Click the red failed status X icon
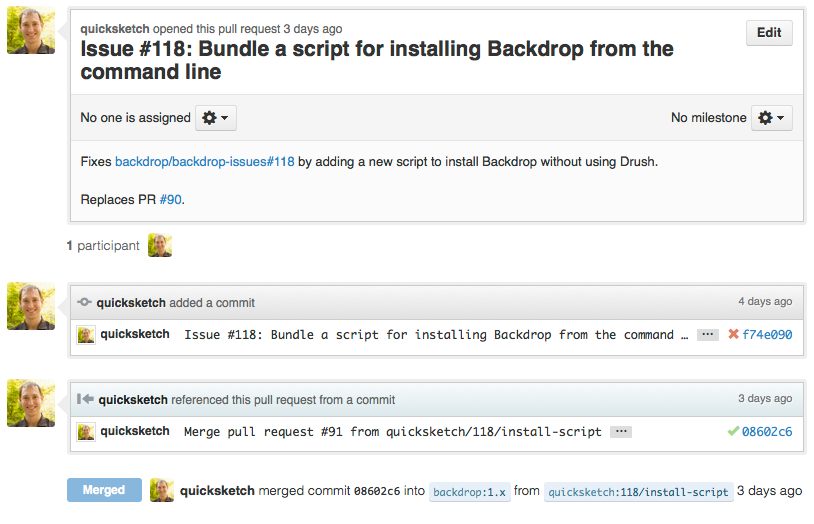This screenshot has width=814, height=524. 733,334
